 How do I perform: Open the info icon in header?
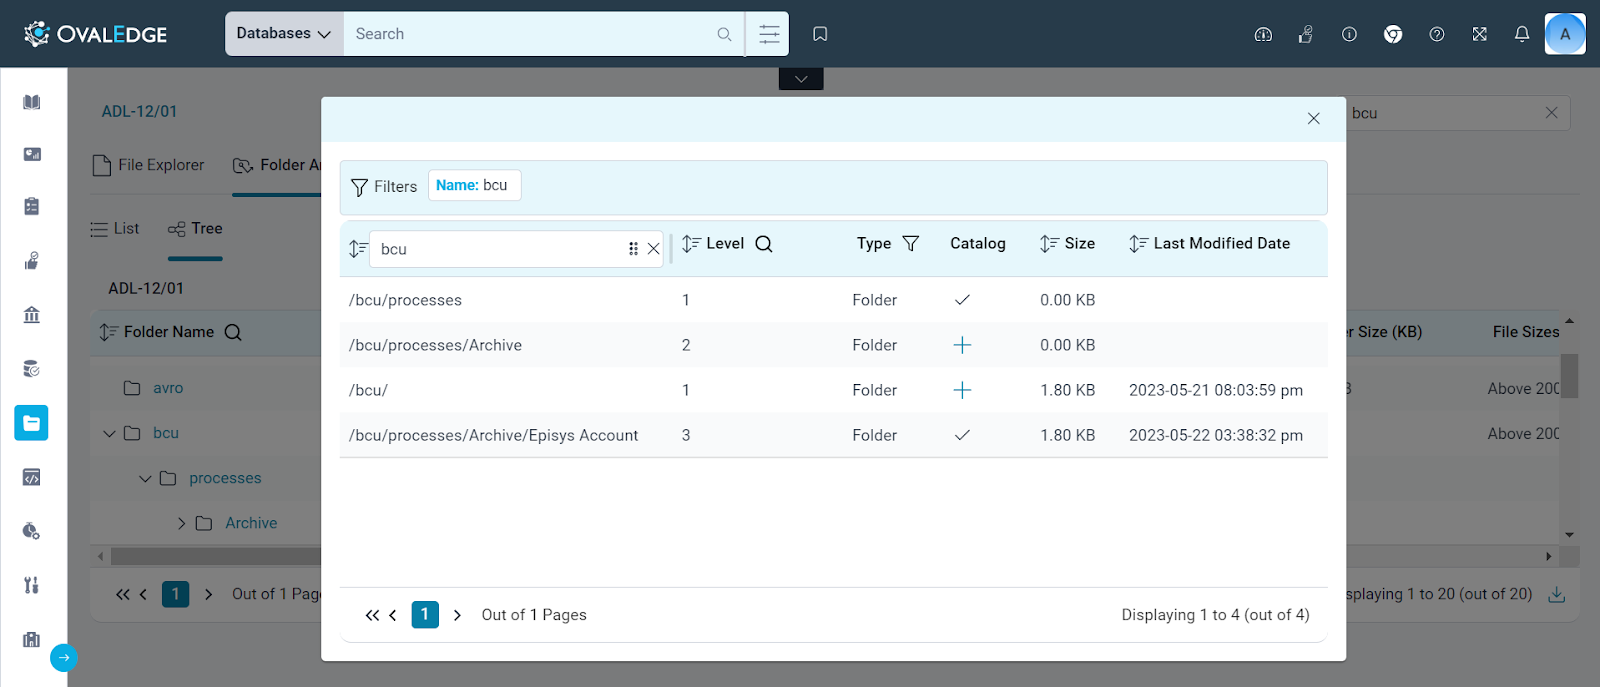(x=1349, y=34)
